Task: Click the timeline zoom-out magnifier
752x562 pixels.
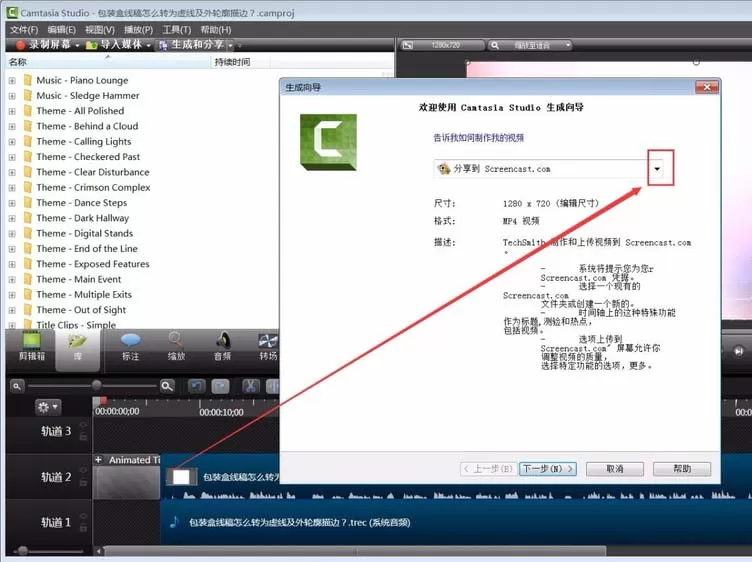Action: [x=17, y=386]
